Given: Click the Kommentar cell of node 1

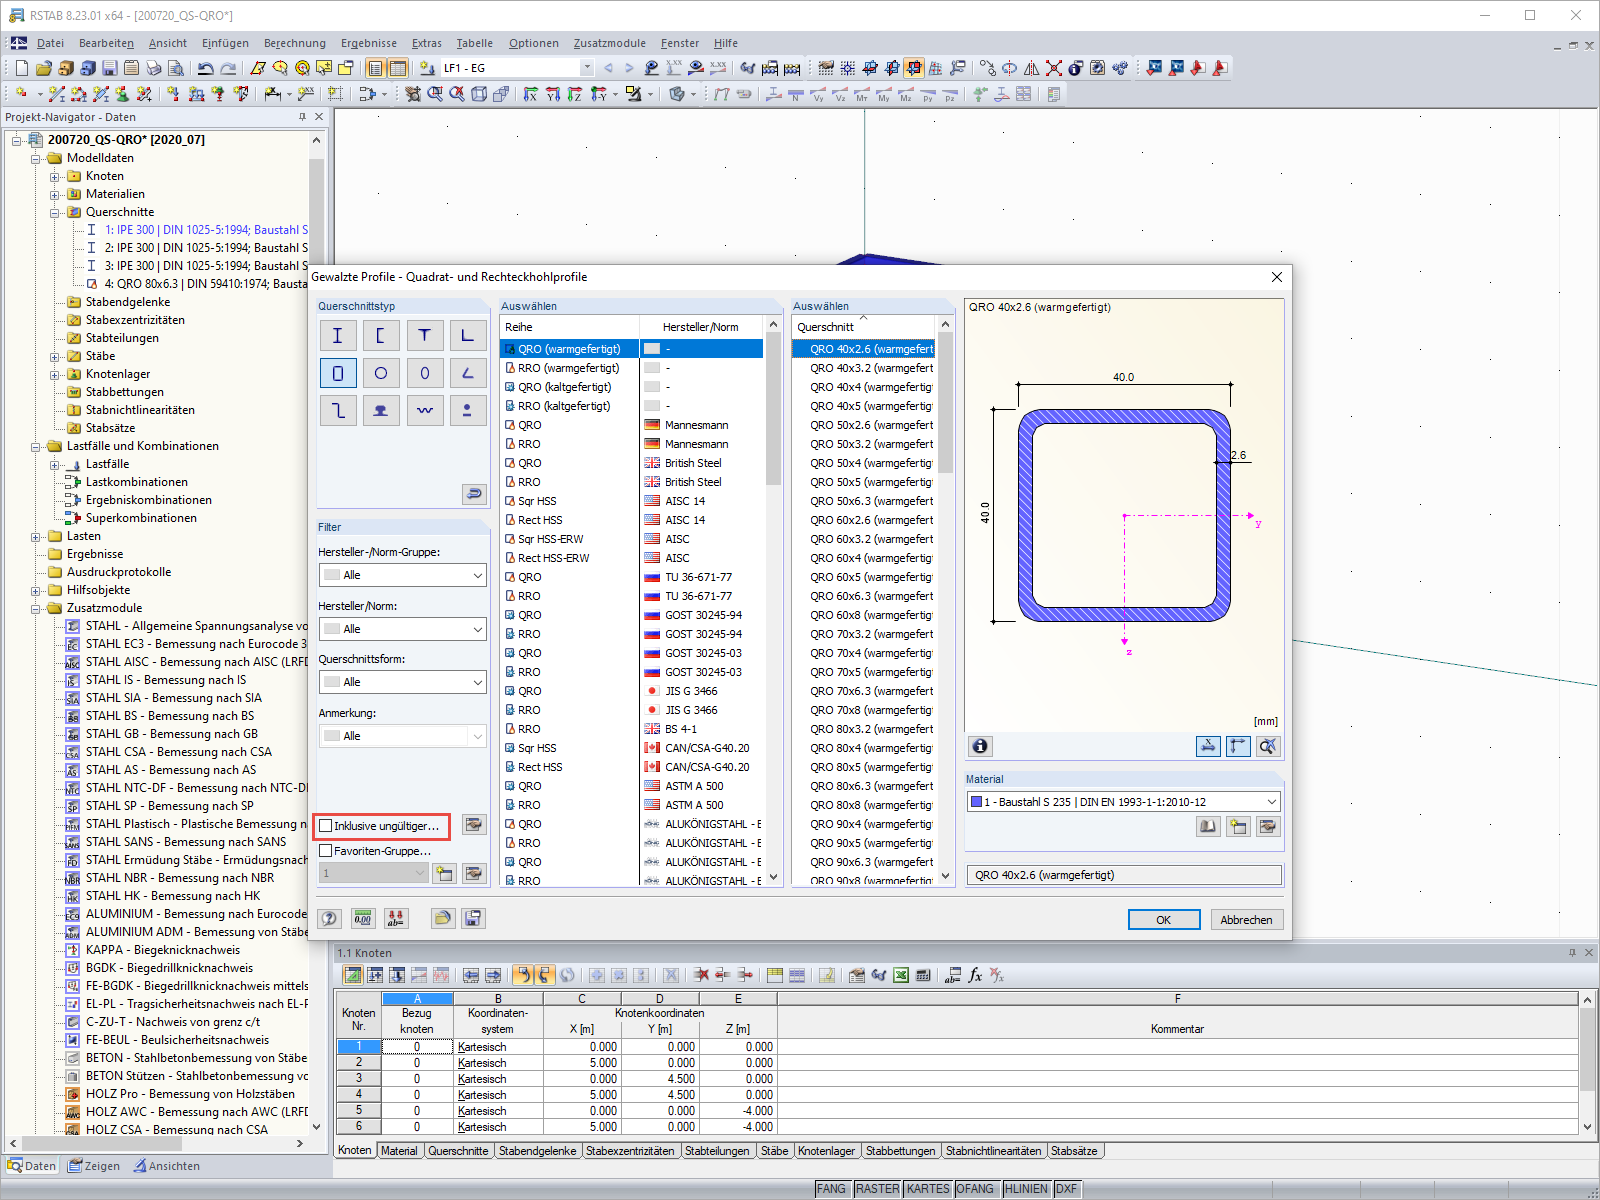Looking at the screenshot, I should pos(1177,1046).
